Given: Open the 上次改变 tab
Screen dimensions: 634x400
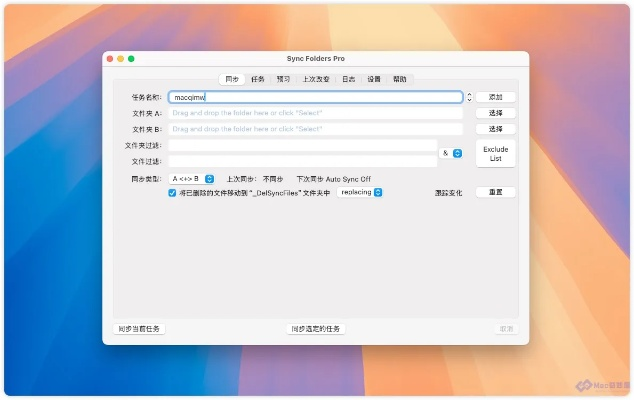Looking at the screenshot, I should (x=316, y=79).
